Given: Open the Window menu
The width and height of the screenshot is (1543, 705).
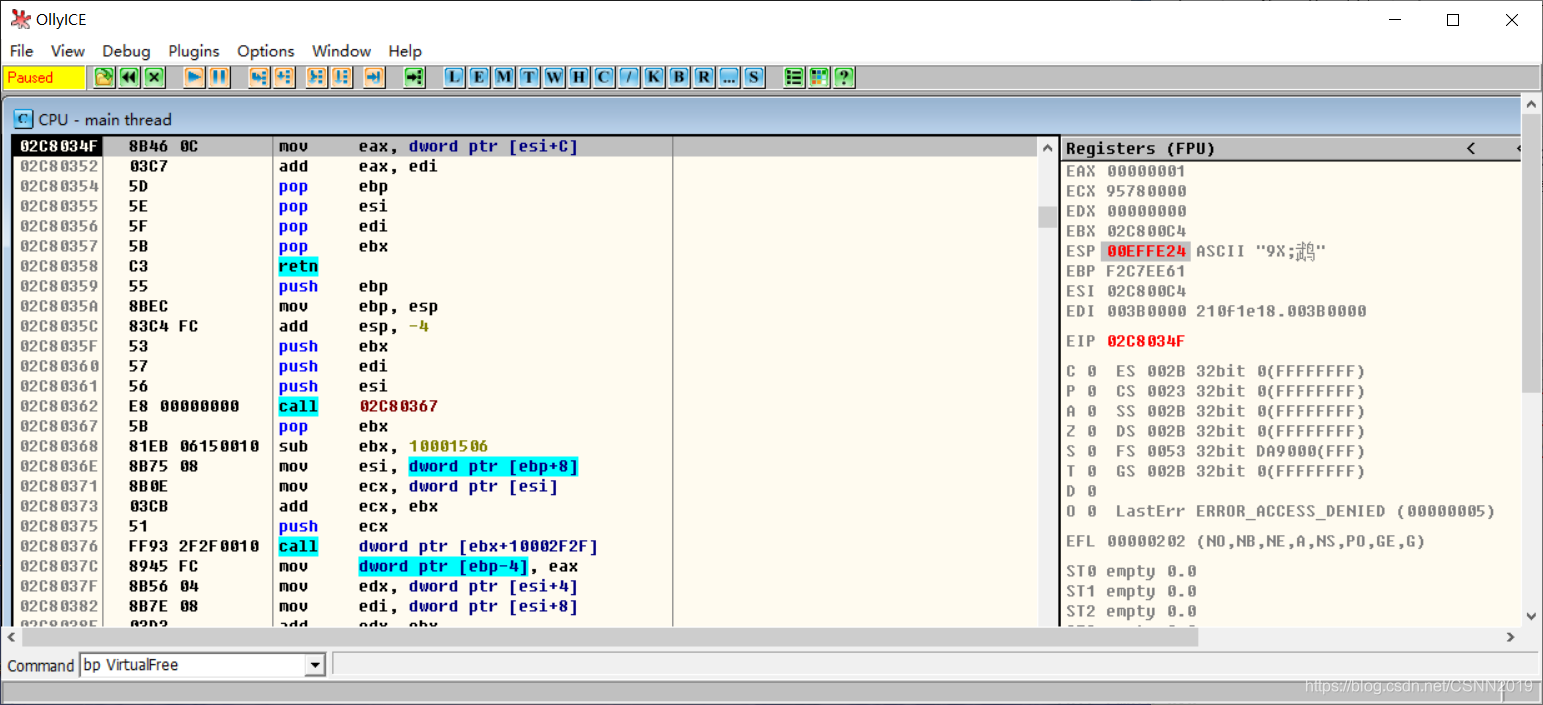Looking at the screenshot, I should [341, 51].
